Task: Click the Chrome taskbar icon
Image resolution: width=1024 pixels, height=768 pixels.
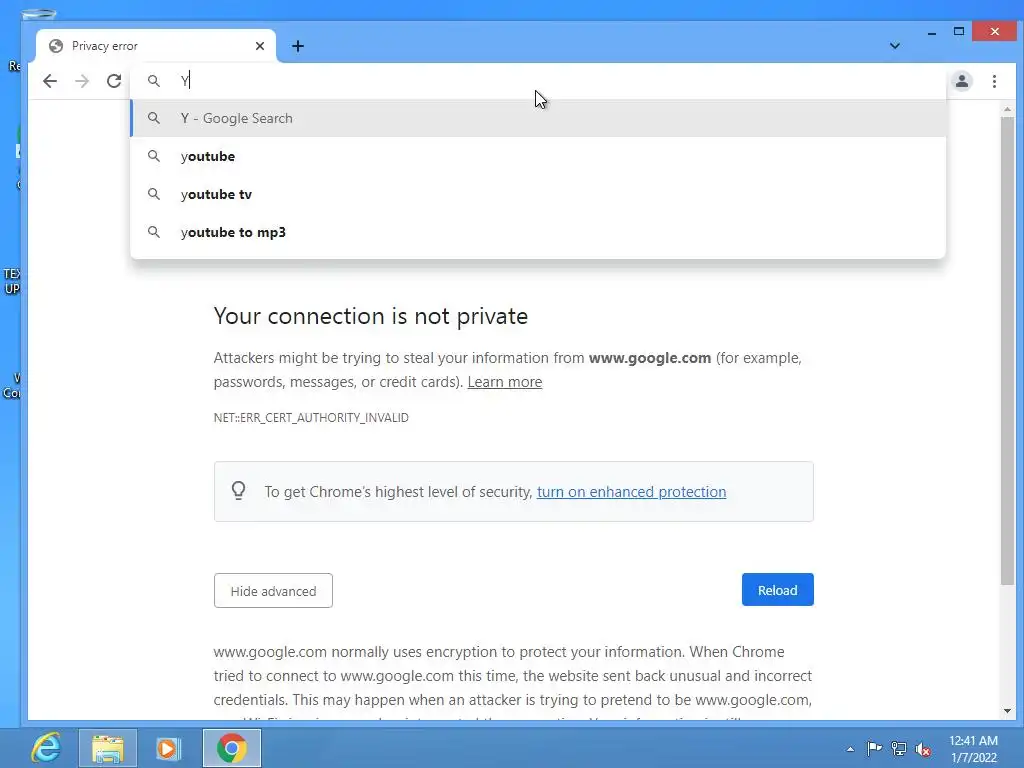Action: point(232,748)
